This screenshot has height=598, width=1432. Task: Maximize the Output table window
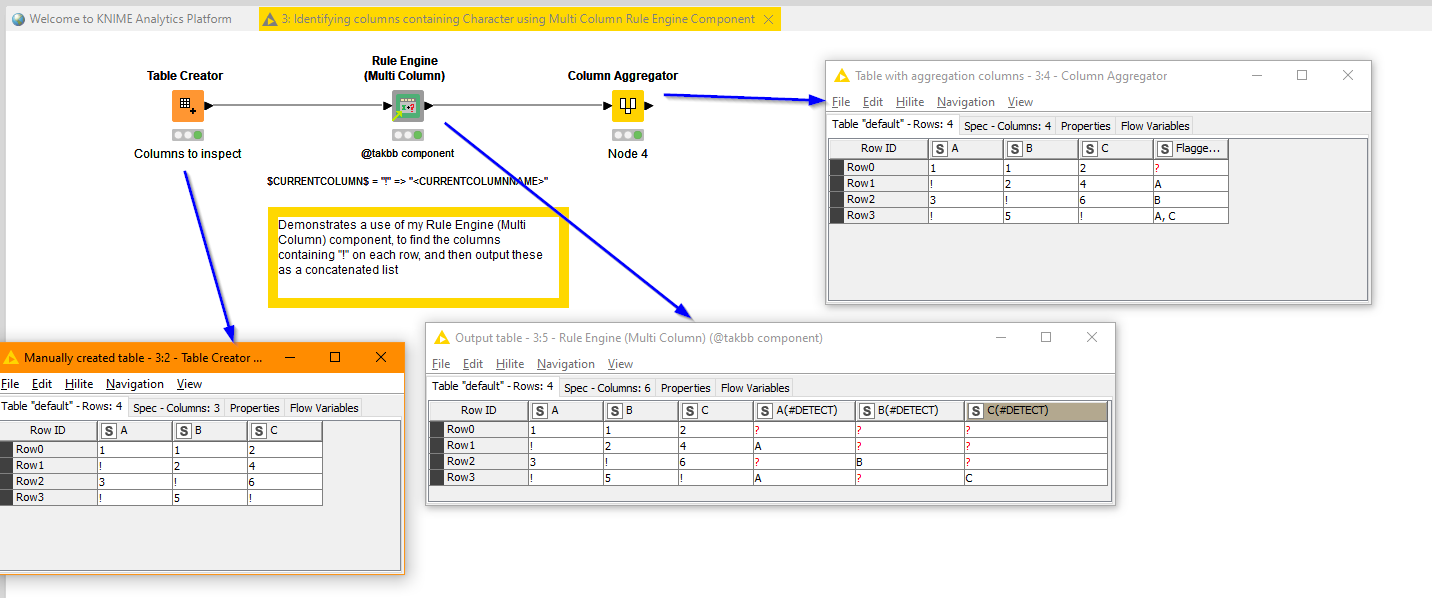point(1046,338)
